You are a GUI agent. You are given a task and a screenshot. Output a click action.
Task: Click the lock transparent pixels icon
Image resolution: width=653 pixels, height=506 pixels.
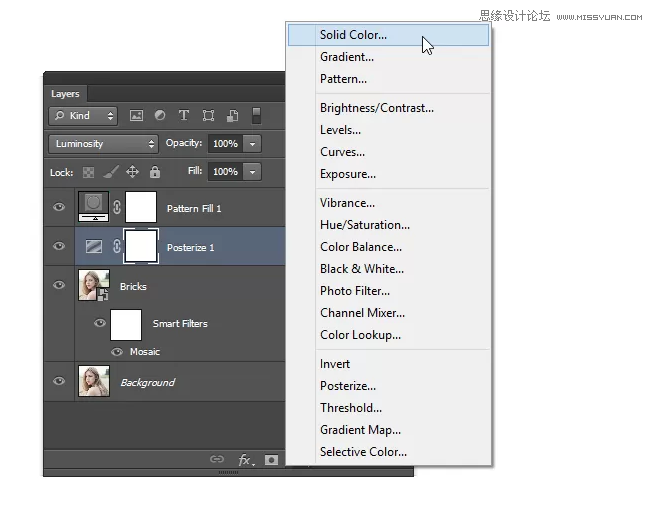(89, 172)
